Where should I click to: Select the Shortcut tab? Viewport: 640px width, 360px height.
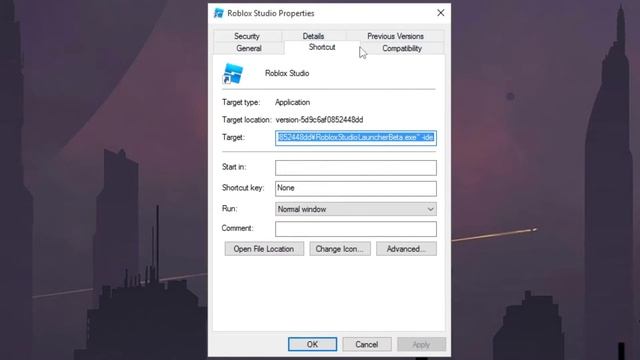click(x=322, y=47)
